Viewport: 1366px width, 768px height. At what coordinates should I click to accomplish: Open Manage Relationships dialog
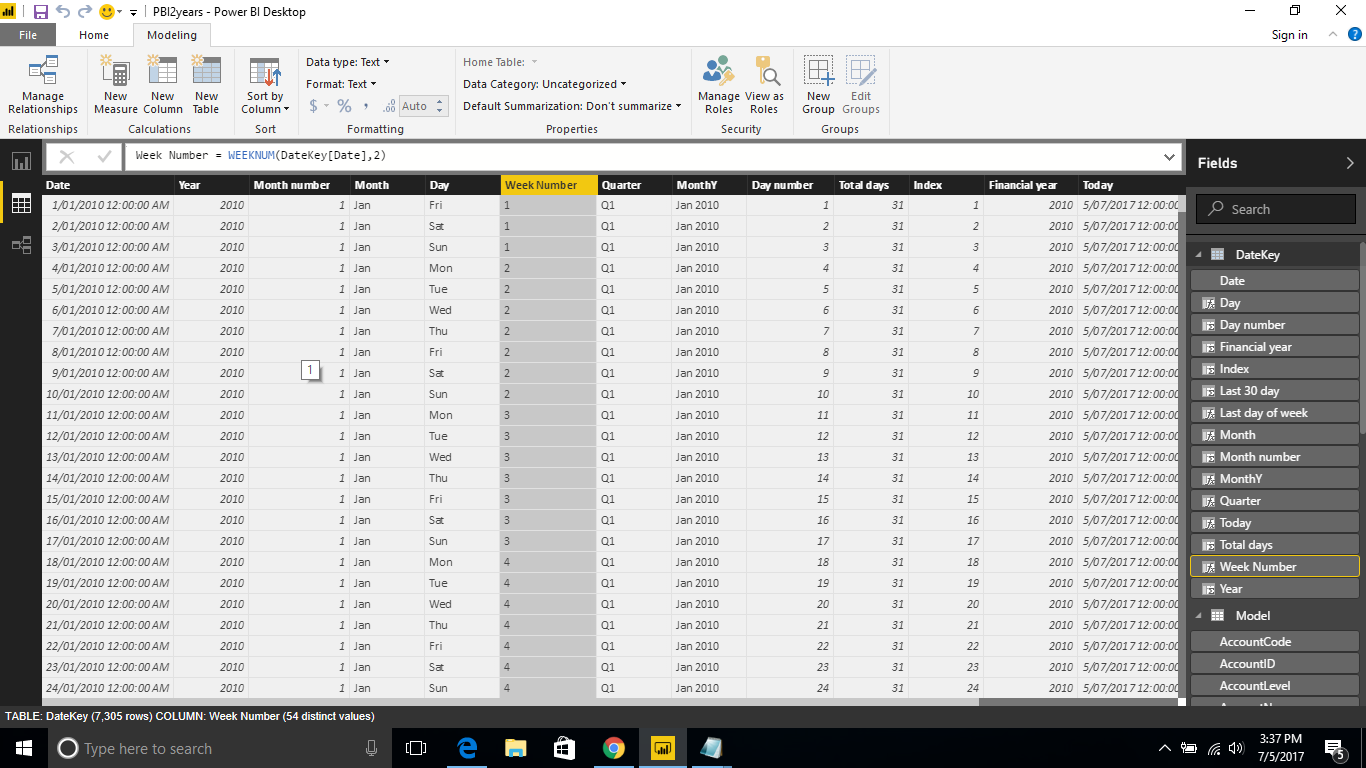pyautogui.click(x=43, y=85)
